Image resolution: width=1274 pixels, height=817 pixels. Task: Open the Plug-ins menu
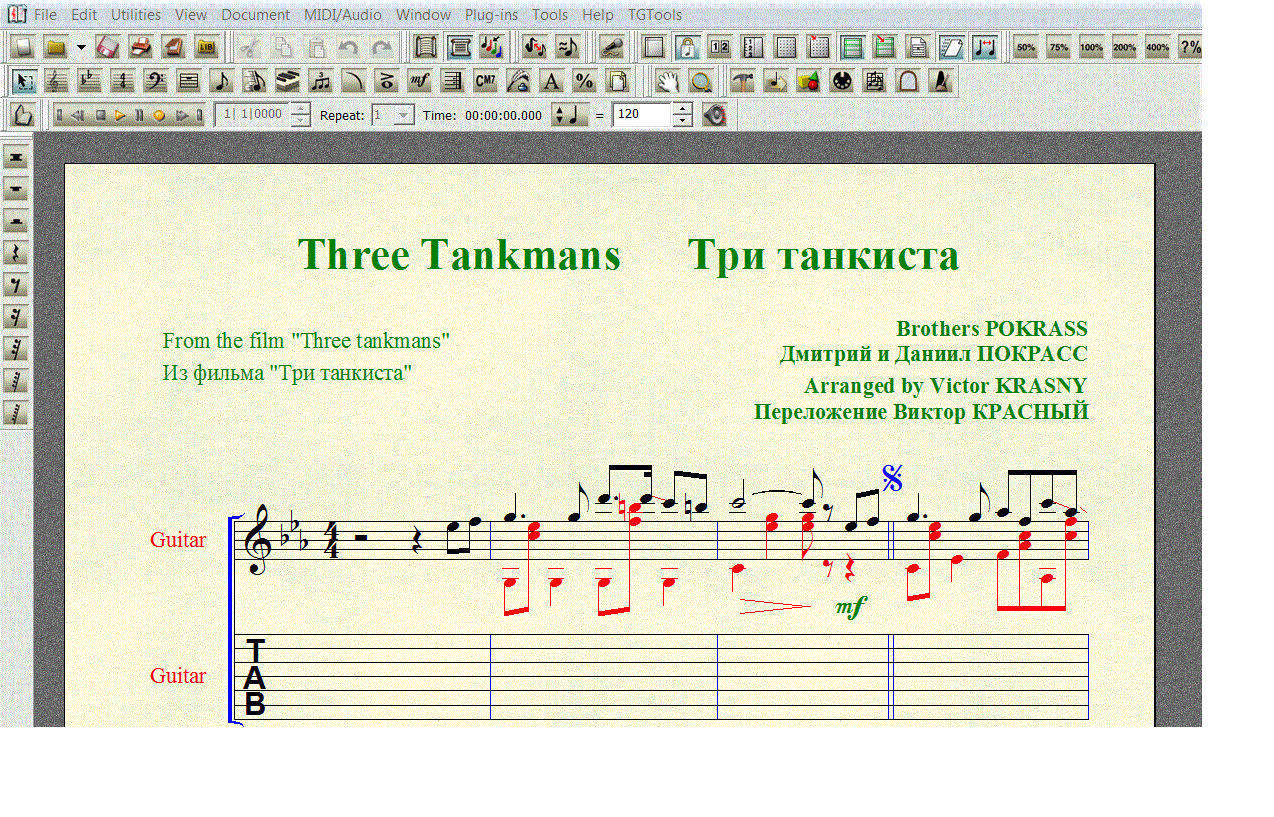click(x=490, y=15)
